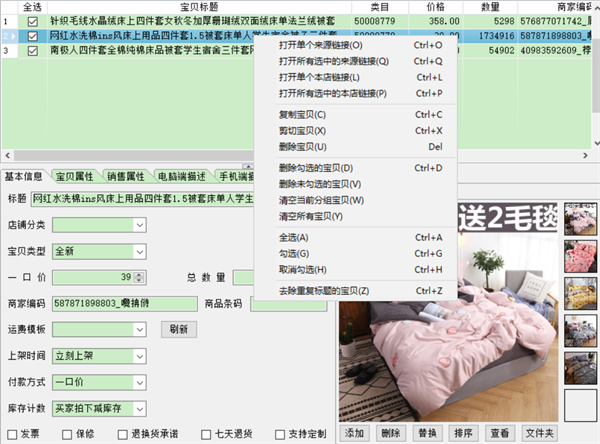This screenshot has height=444, width=600.
Task: Click 打开单个本店链接 menu item
Action: pos(355,77)
